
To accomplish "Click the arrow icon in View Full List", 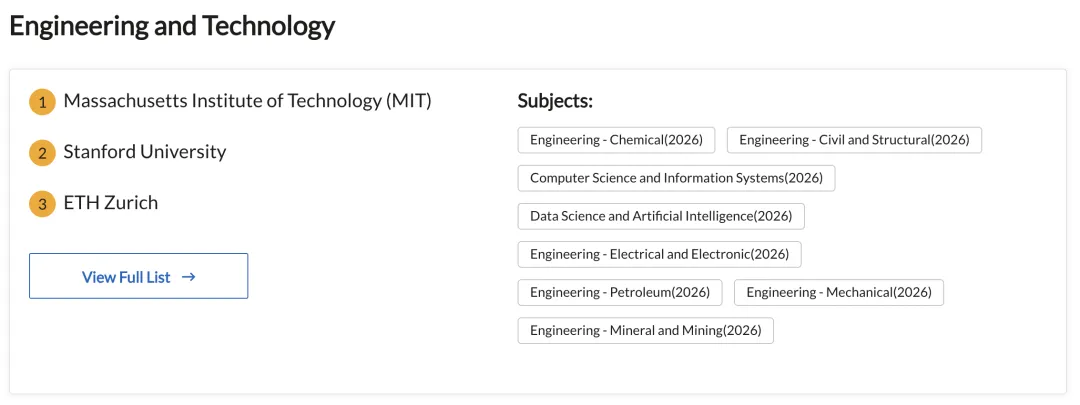I will (189, 277).
